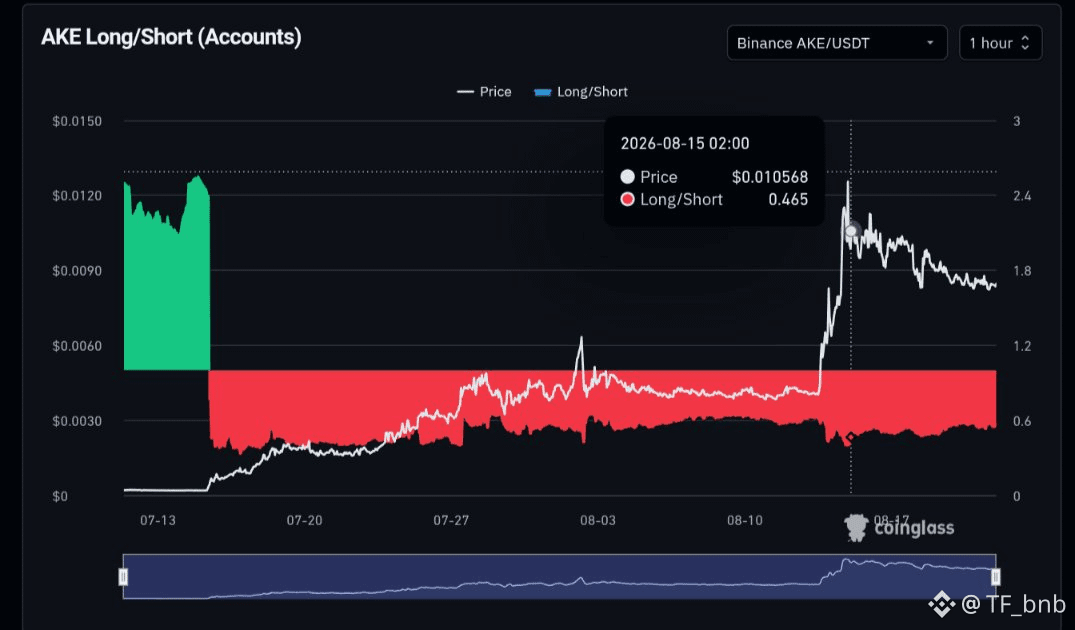Click the 2.4 ratio axis label
The height and width of the screenshot is (630, 1075).
pyautogui.click(x=1022, y=196)
